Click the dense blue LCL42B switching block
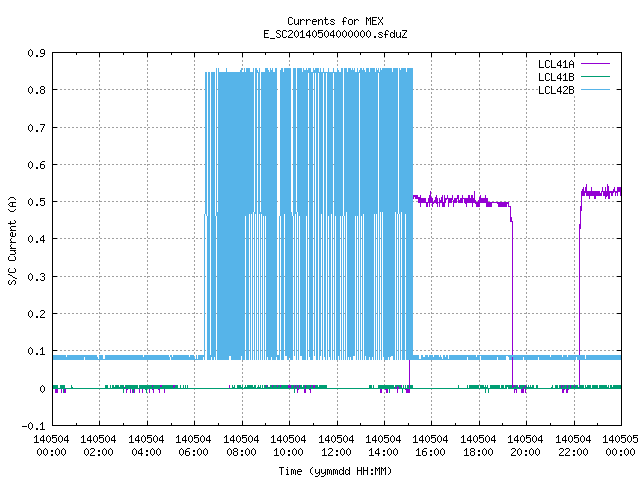Image resolution: width=640 pixels, height=480 pixels. 309,214
